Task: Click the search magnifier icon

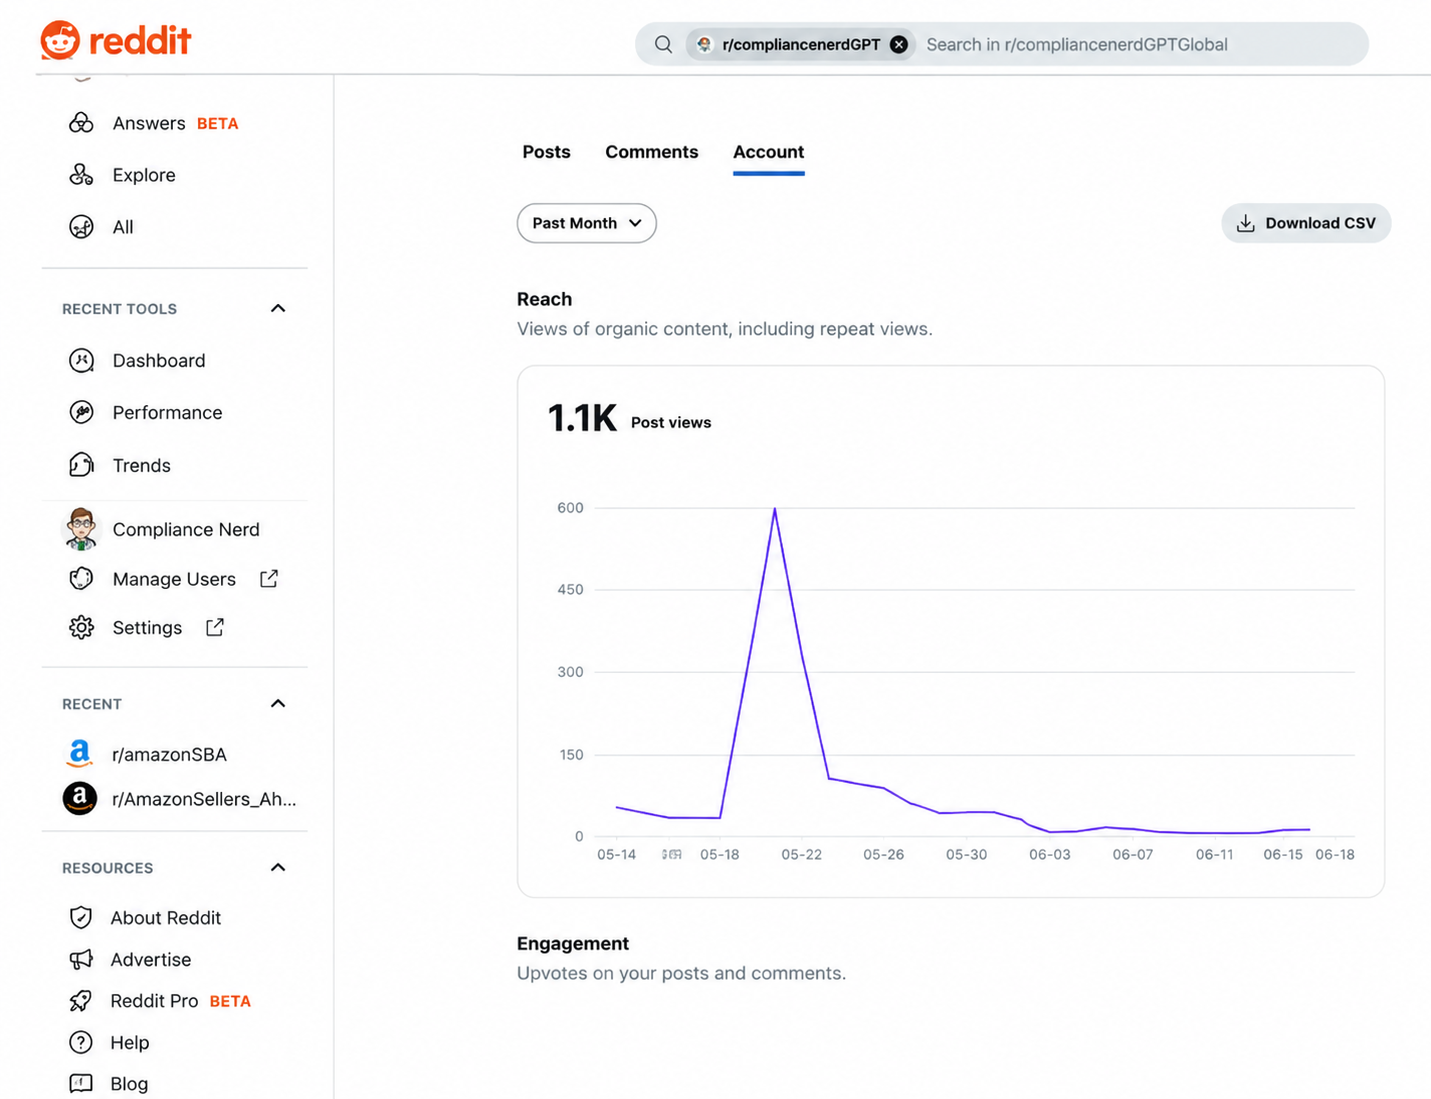Action: click(x=663, y=44)
